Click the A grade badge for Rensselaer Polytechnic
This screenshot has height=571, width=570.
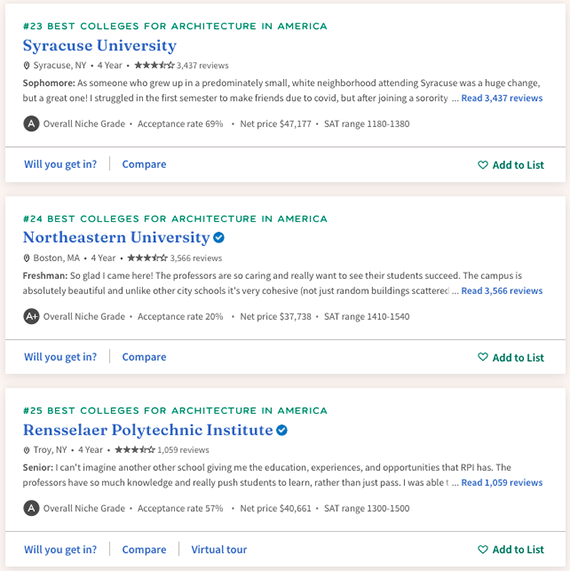31,508
